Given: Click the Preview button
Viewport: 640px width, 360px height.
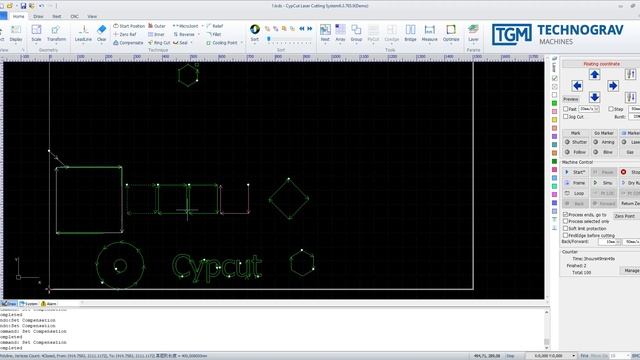Looking at the screenshot, I should coord(571,99).
